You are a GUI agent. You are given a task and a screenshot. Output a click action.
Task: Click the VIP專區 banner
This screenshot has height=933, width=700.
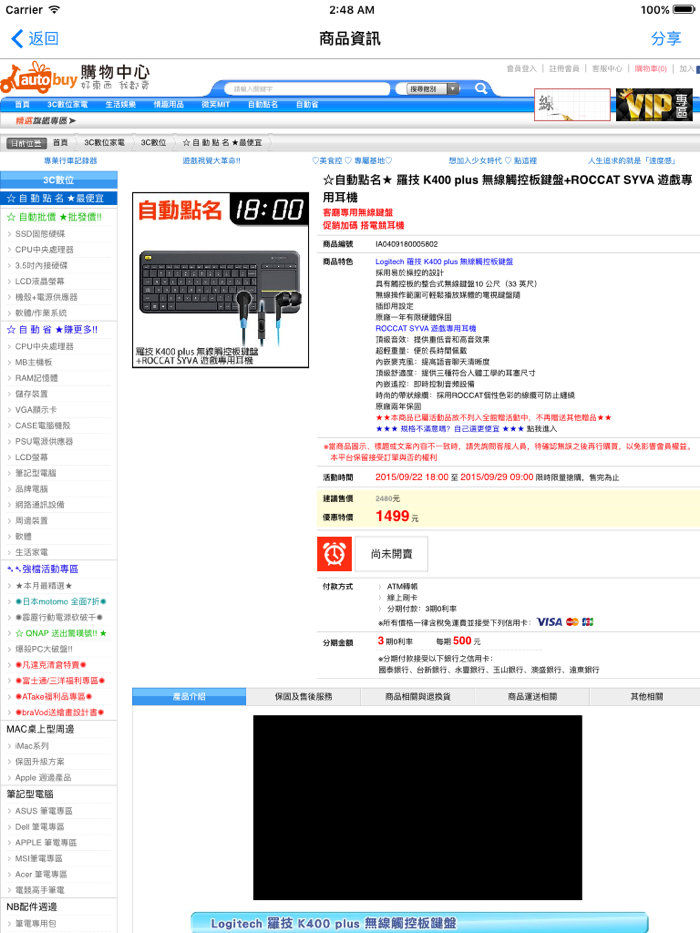(654, 105)
